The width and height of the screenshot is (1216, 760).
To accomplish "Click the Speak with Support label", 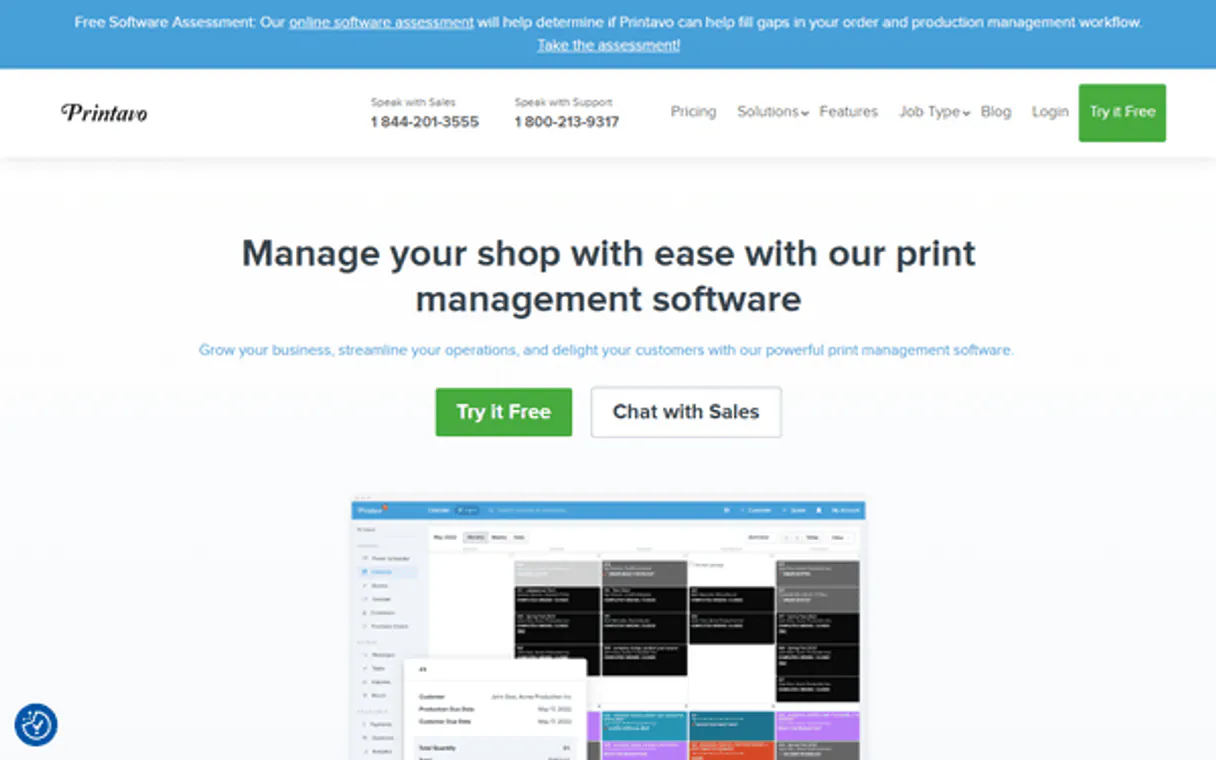I will click(563, 102).
